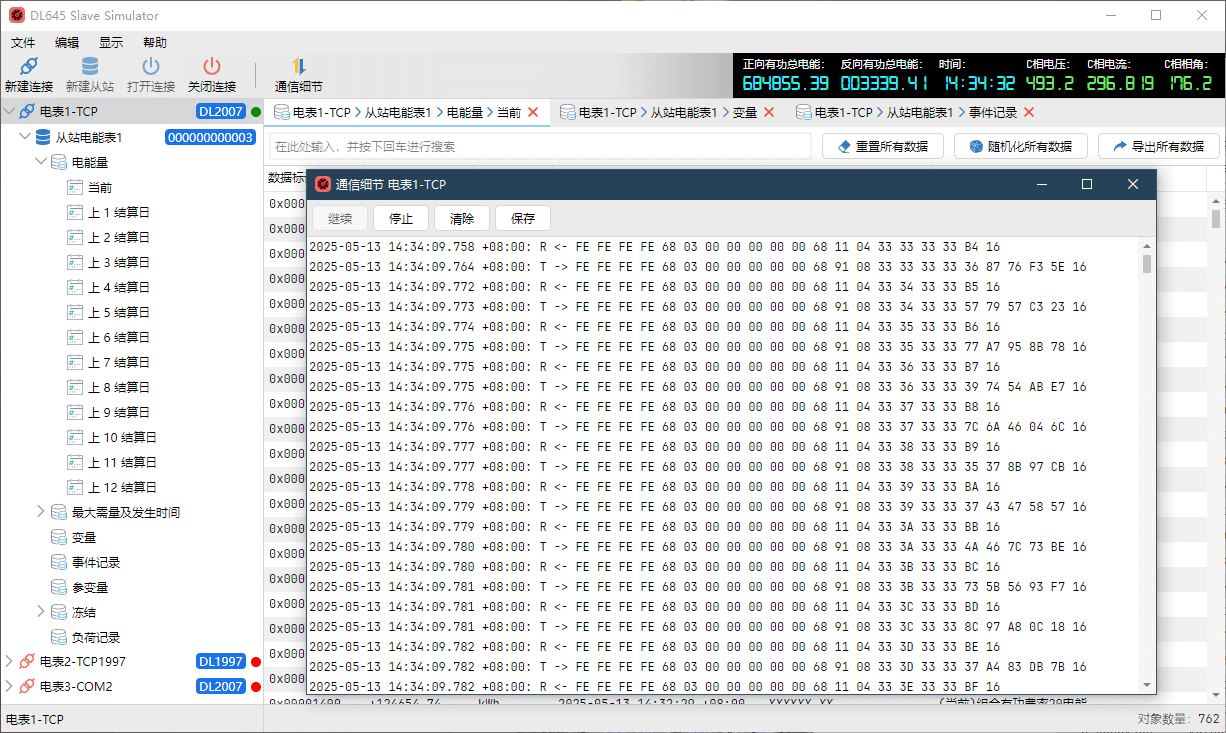Toggle the red status dot beside 电表3-COM2
This screenshot has width=1226, height=733.
[257, 686]
